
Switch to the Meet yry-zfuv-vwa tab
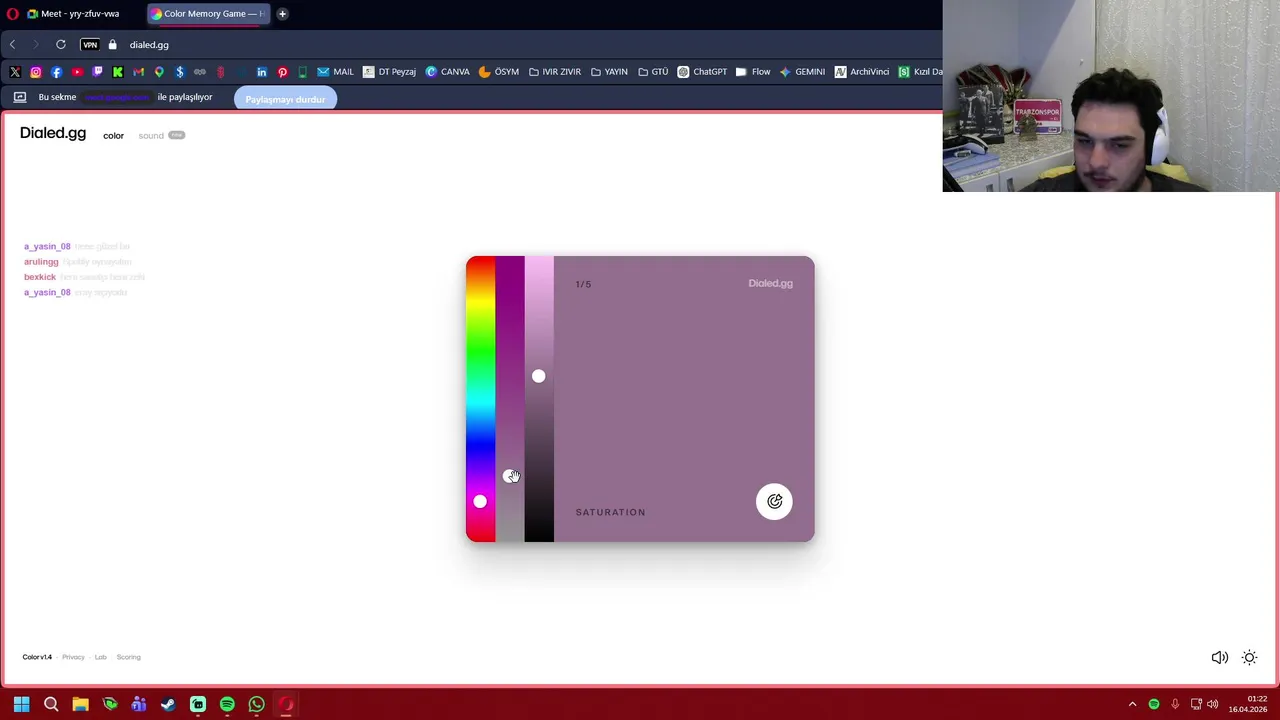[74, 14]
